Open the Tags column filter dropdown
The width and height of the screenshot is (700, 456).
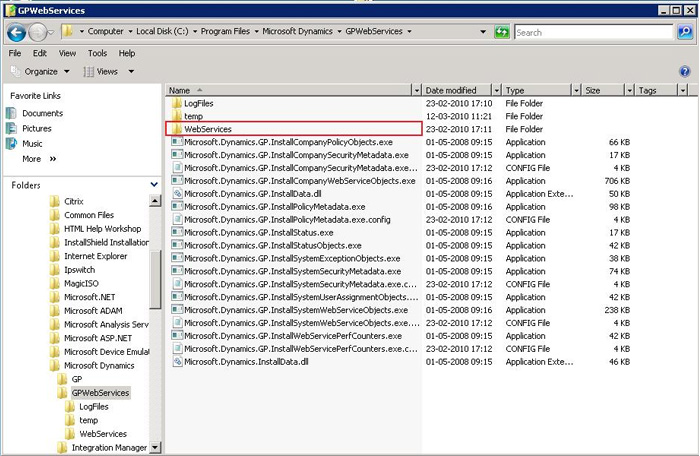pyautogui.click(x=683, y=90)
